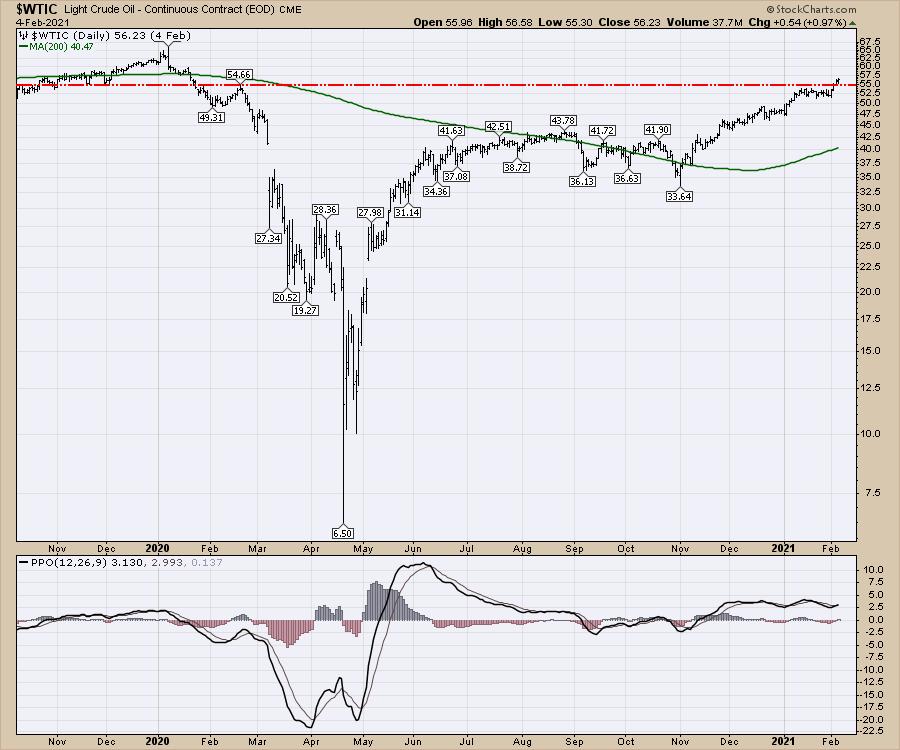Click the 54.66 peak price label
The image size is (900, 750).
click(x=239, y=74)
